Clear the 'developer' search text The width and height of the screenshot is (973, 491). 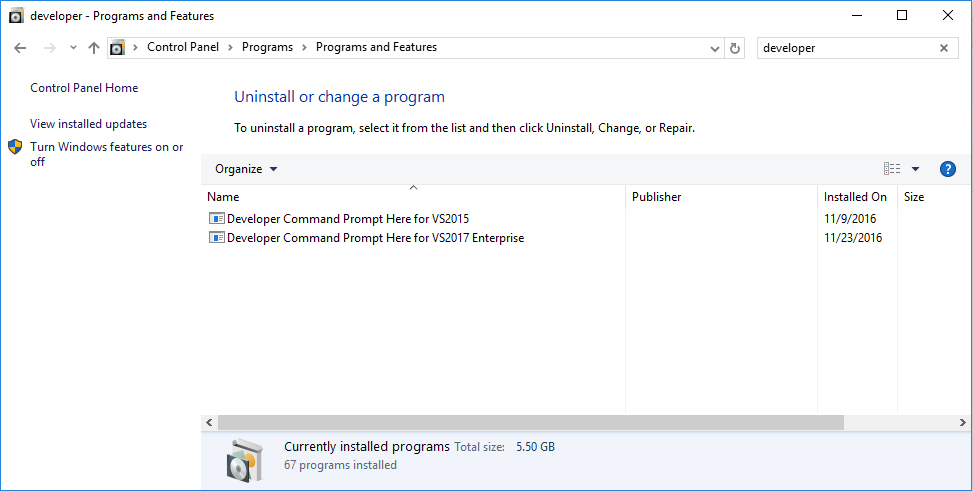pyautogui.click(x=944, y=48)
